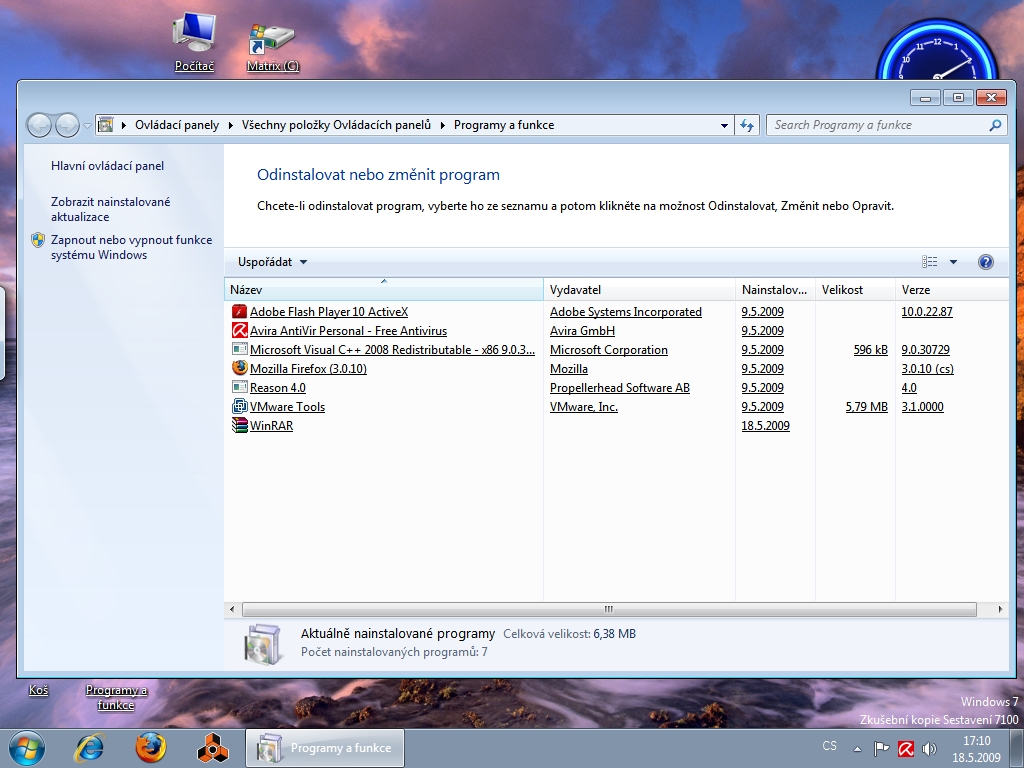Image resolution: width=1024 pixels, height=768 pixels.
Task: Change the view with the view icon
Action: [929, 262]
